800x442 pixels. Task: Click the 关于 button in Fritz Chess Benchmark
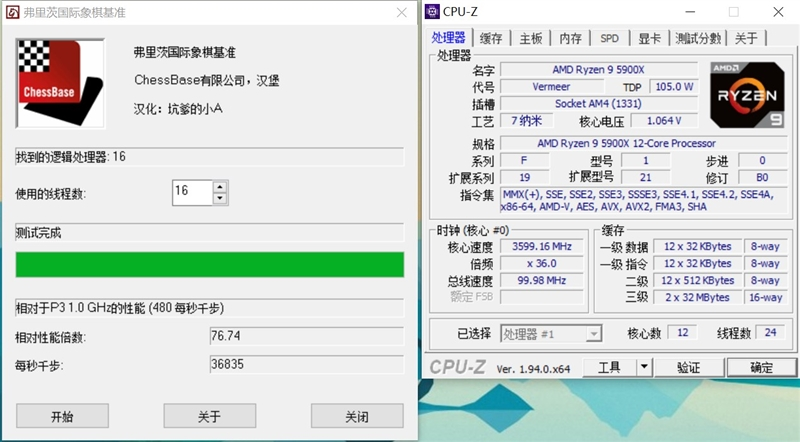(x=210, y=416)
